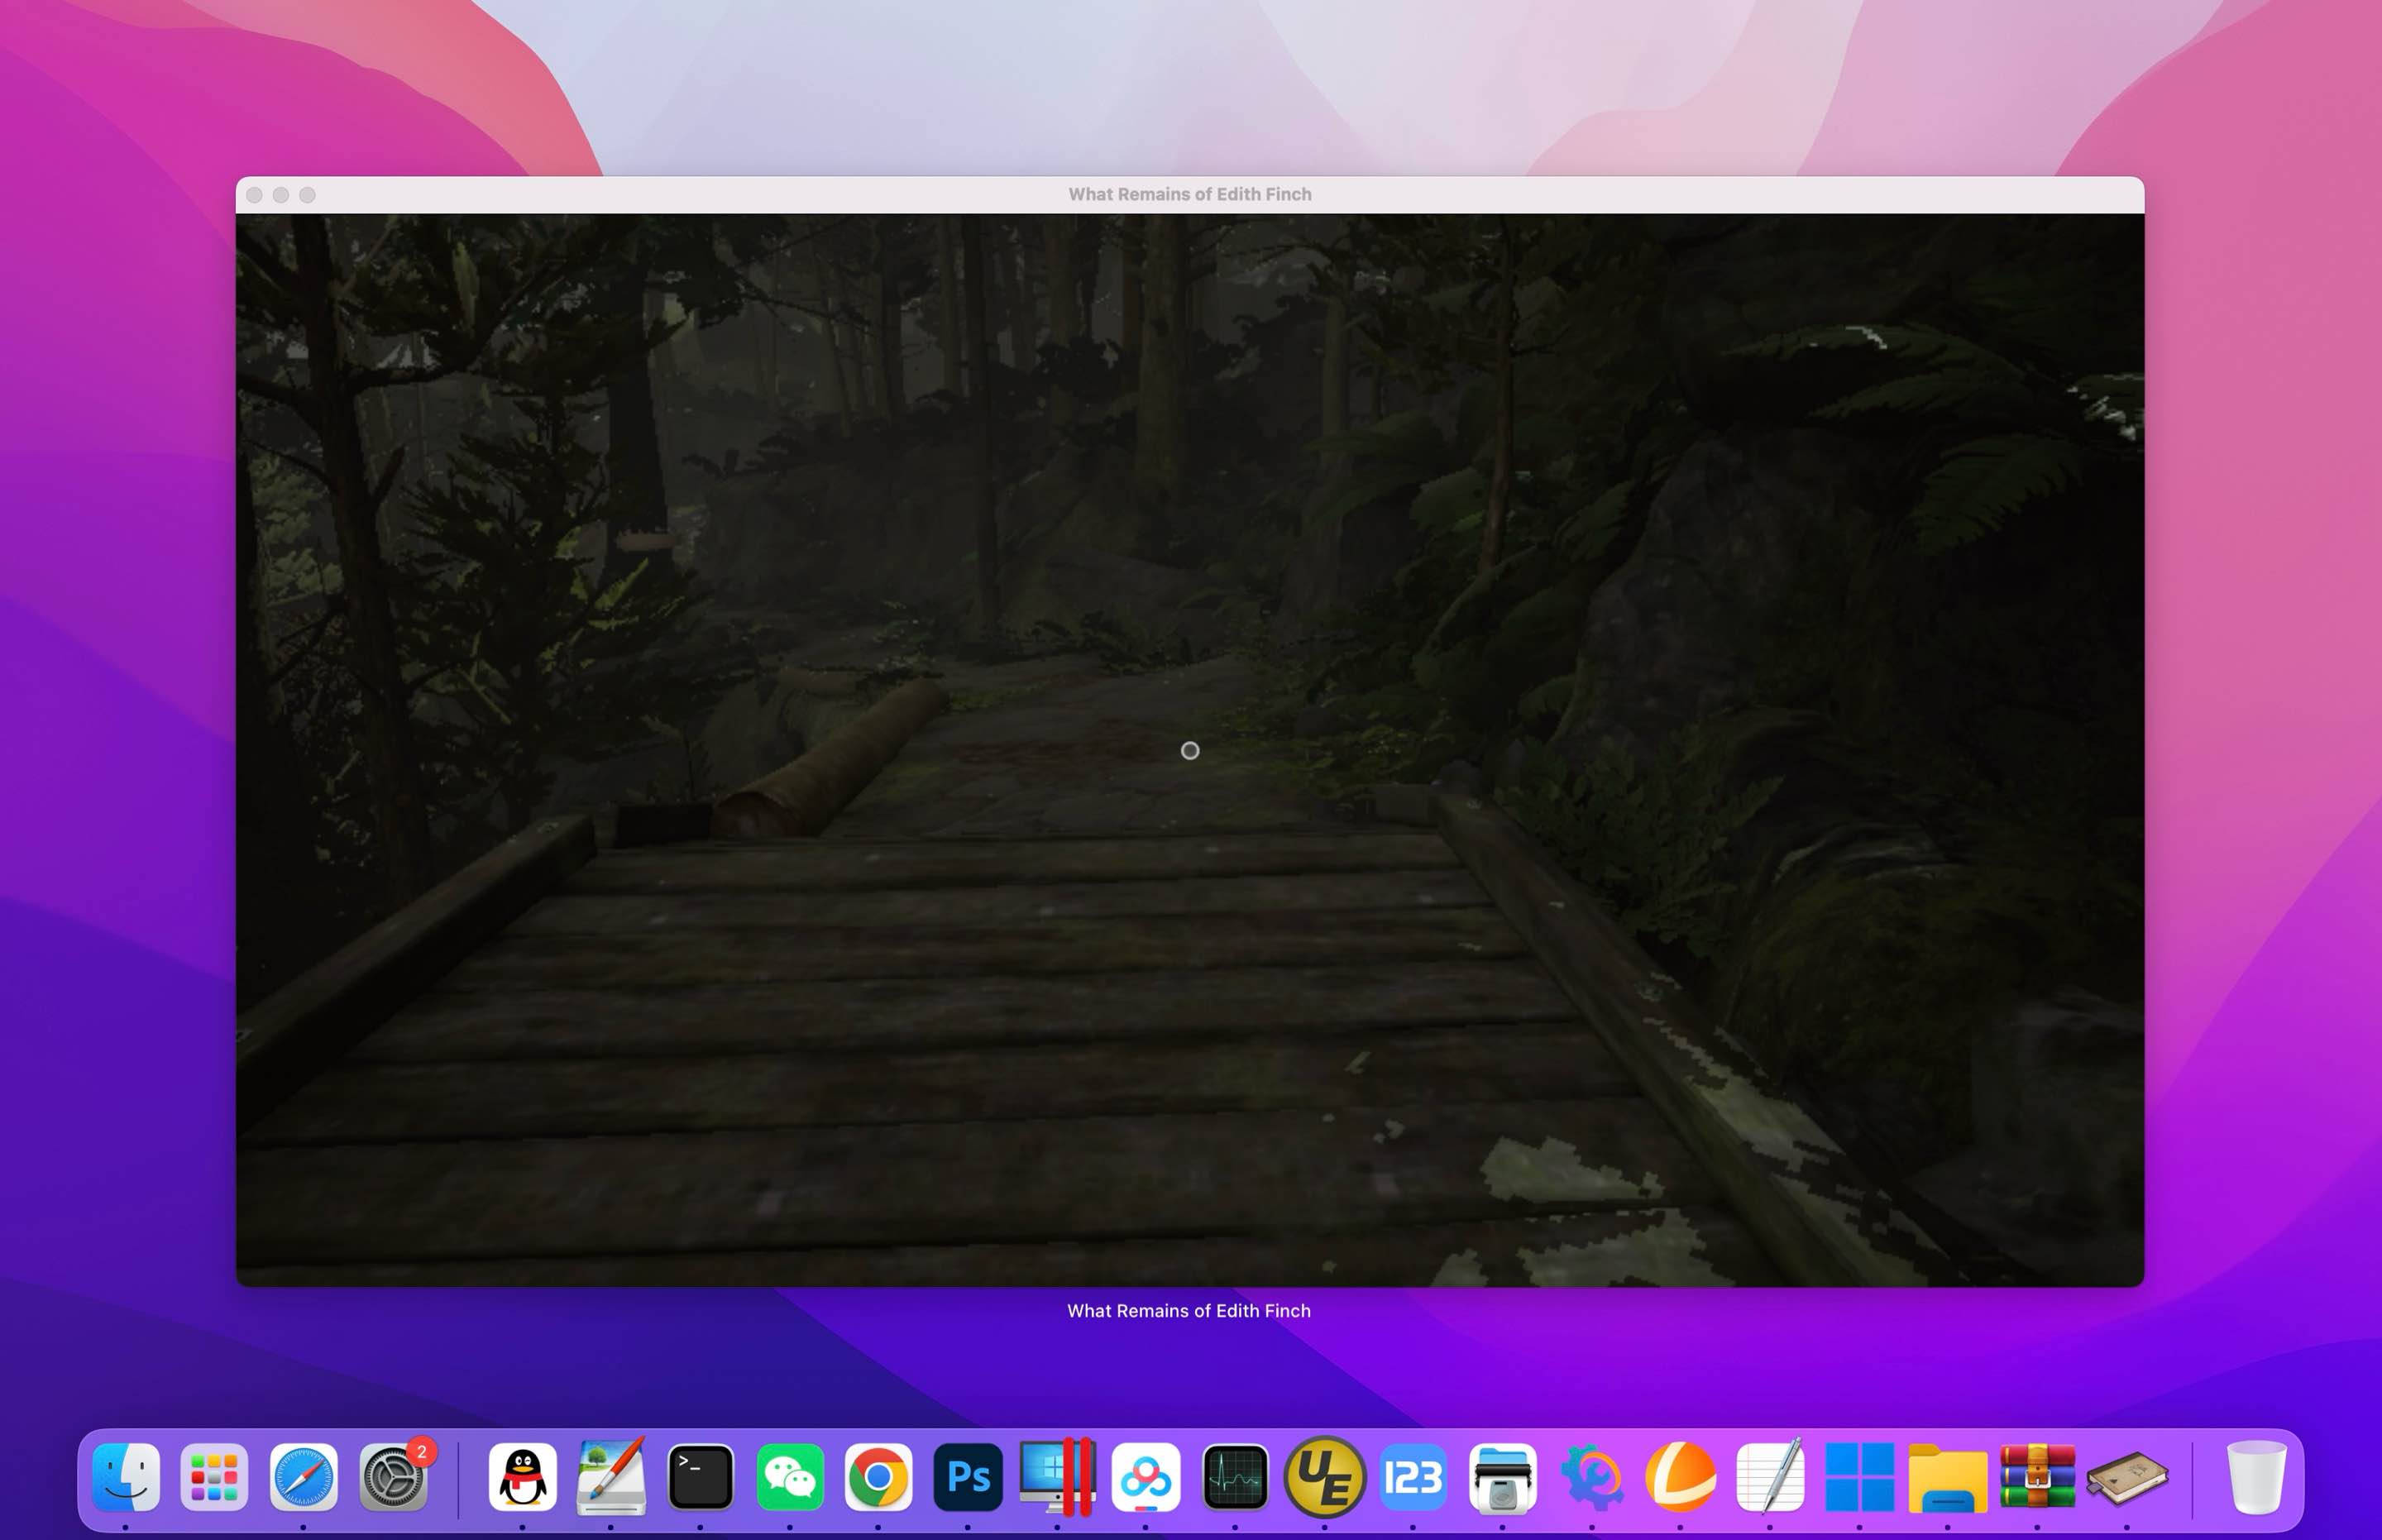Open the folder-and-scanner app in the dock
Viewport: 2382px width, 1540px height.
(x=1502, y=1476)
